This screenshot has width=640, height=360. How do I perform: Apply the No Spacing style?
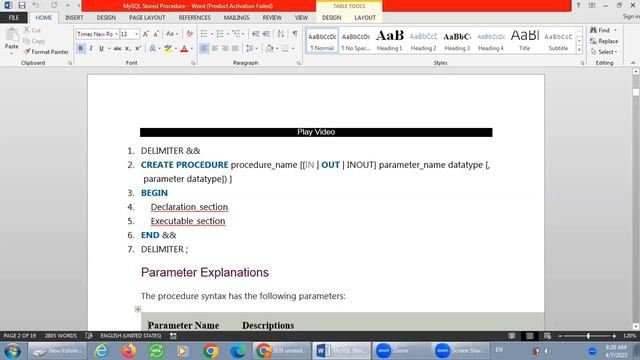356,41
